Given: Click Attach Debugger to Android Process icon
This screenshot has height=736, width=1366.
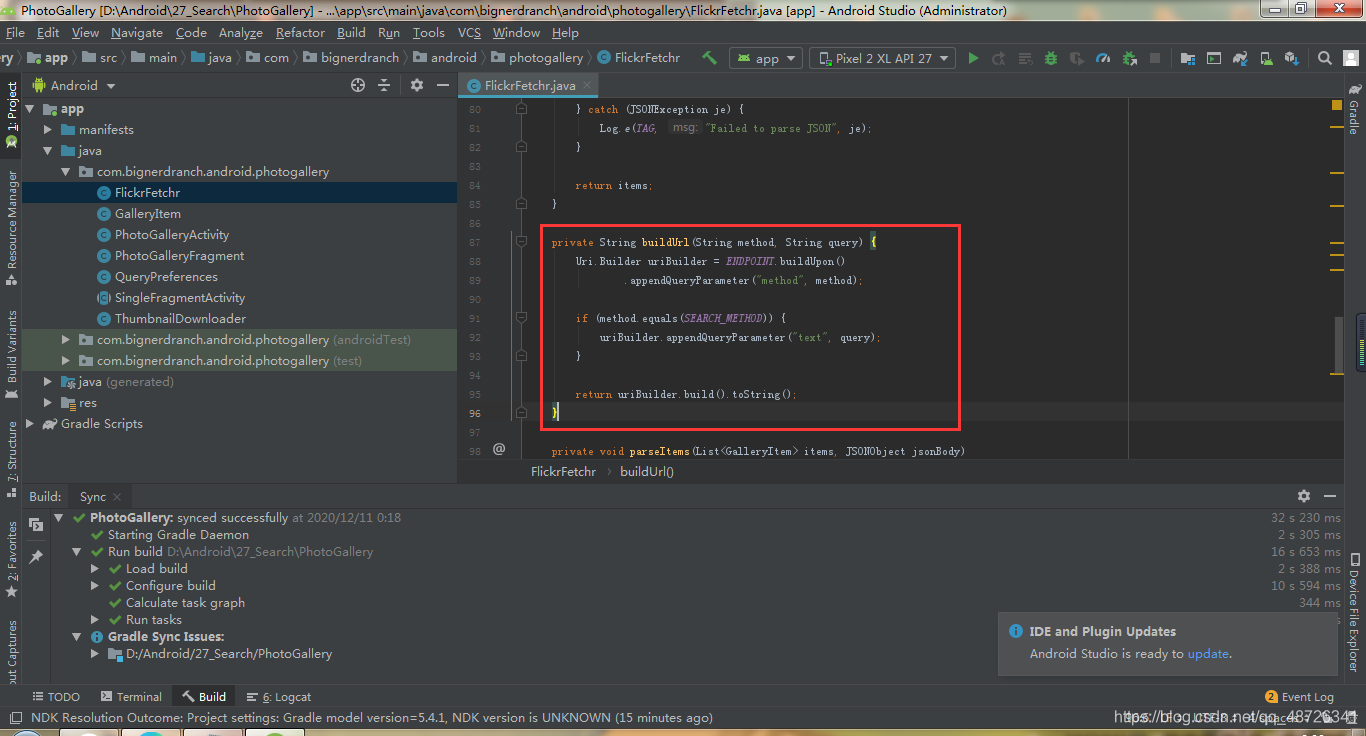Looking at the screenshot, I should pos(1129,58).
